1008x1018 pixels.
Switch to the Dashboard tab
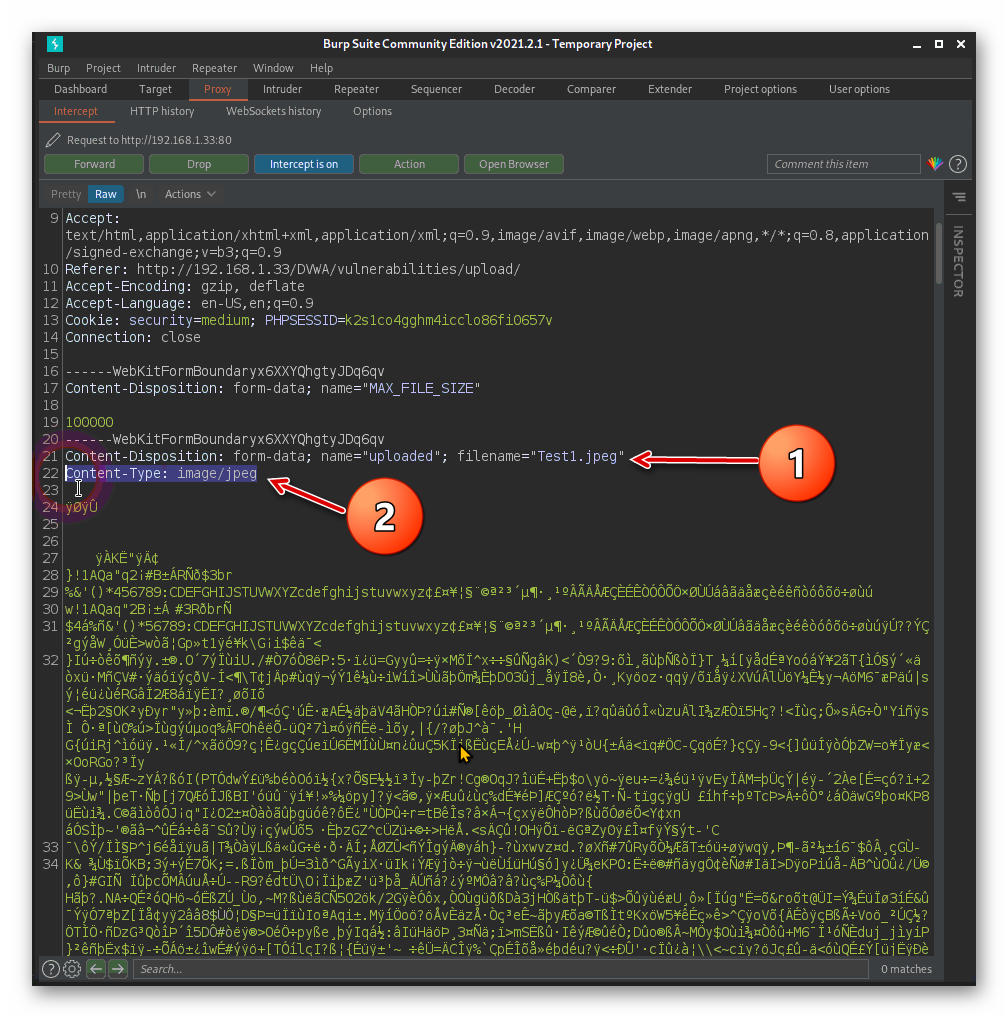[80, 90]
